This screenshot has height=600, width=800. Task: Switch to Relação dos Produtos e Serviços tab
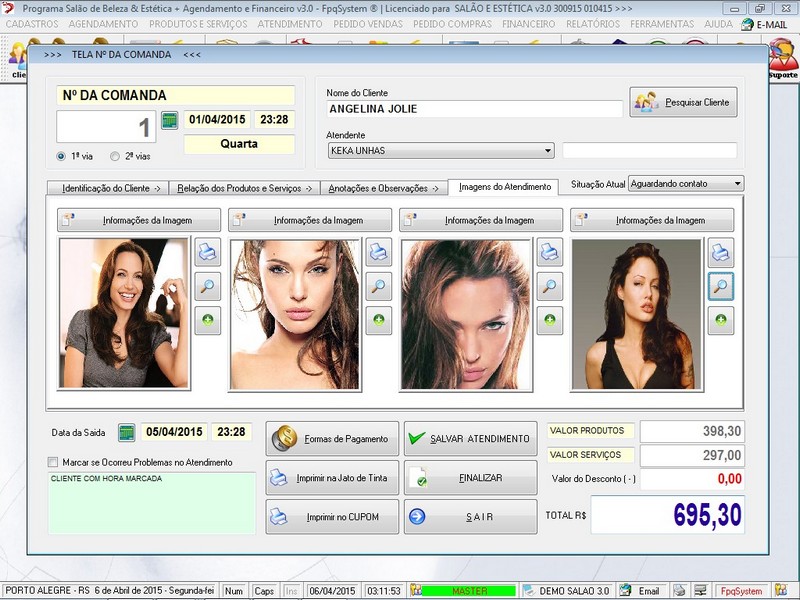(x=243, y=188)
